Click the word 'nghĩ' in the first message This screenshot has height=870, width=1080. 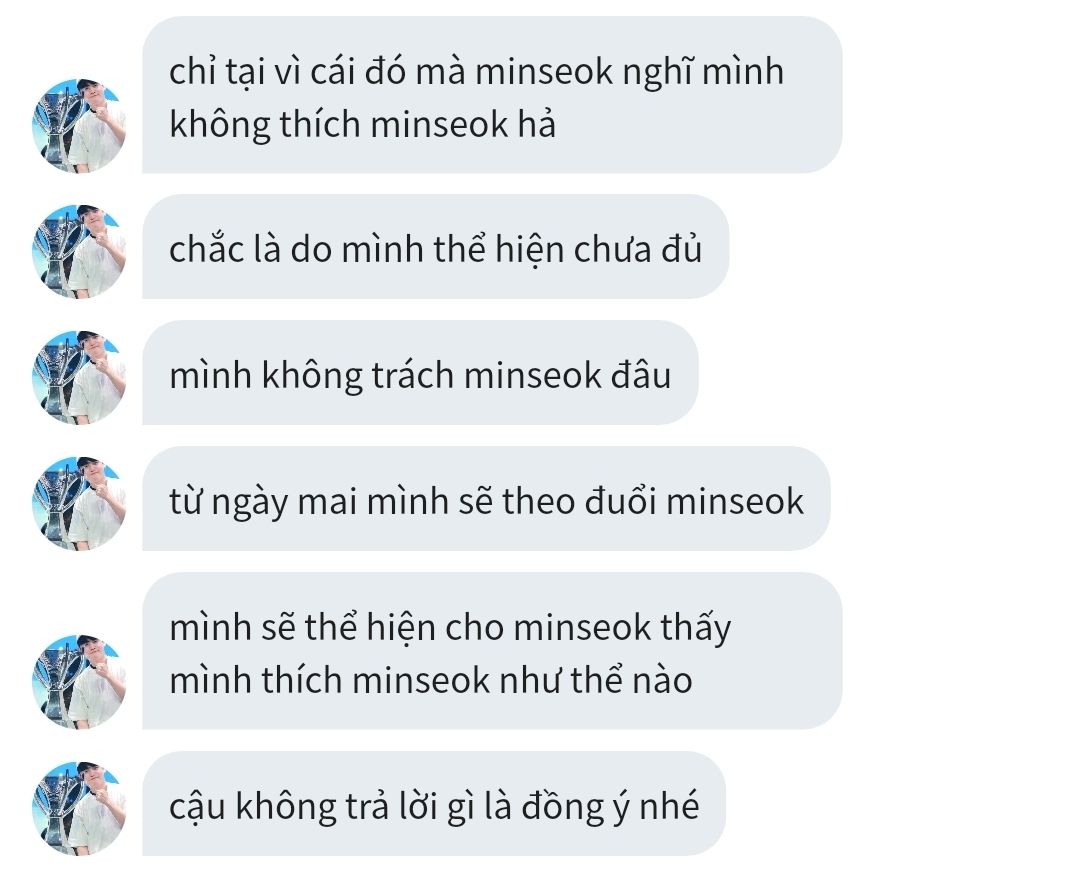point(657,74)
